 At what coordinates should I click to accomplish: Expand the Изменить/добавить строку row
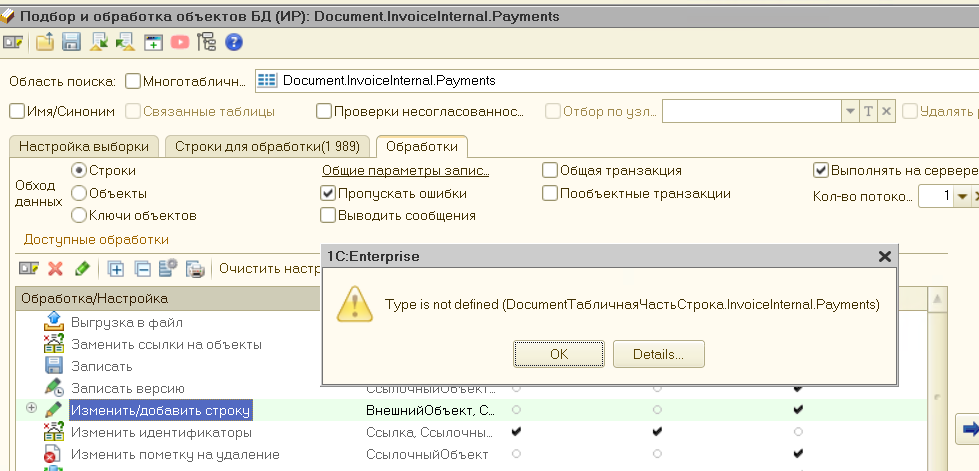click(x=31, y=409)
